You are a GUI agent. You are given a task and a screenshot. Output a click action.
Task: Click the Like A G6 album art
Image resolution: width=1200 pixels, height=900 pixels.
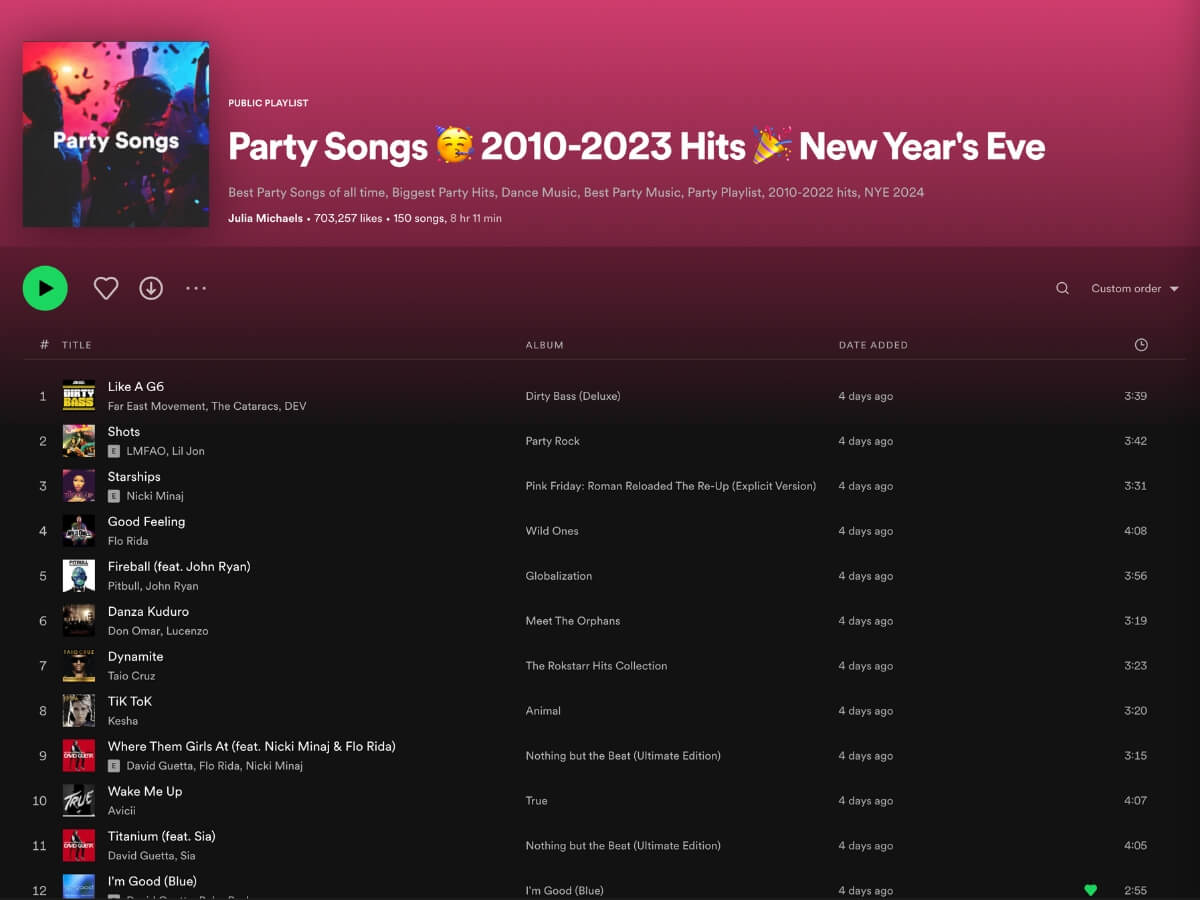(x=79, y=396)
